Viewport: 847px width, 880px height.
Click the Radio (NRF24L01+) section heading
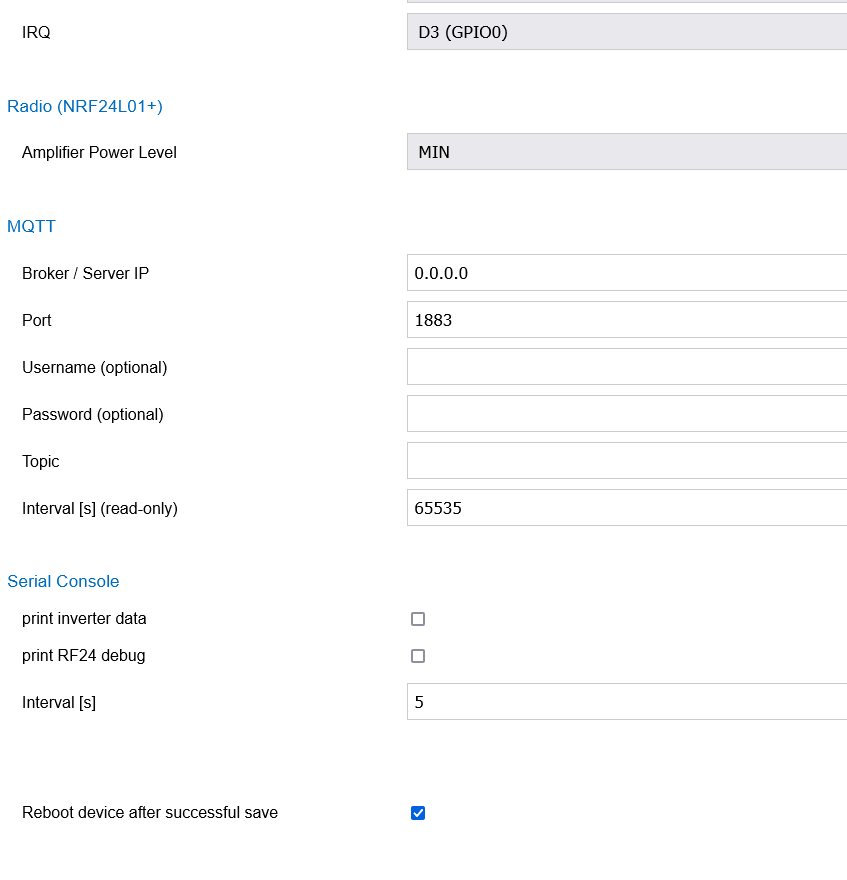click(x=85, y=106)
